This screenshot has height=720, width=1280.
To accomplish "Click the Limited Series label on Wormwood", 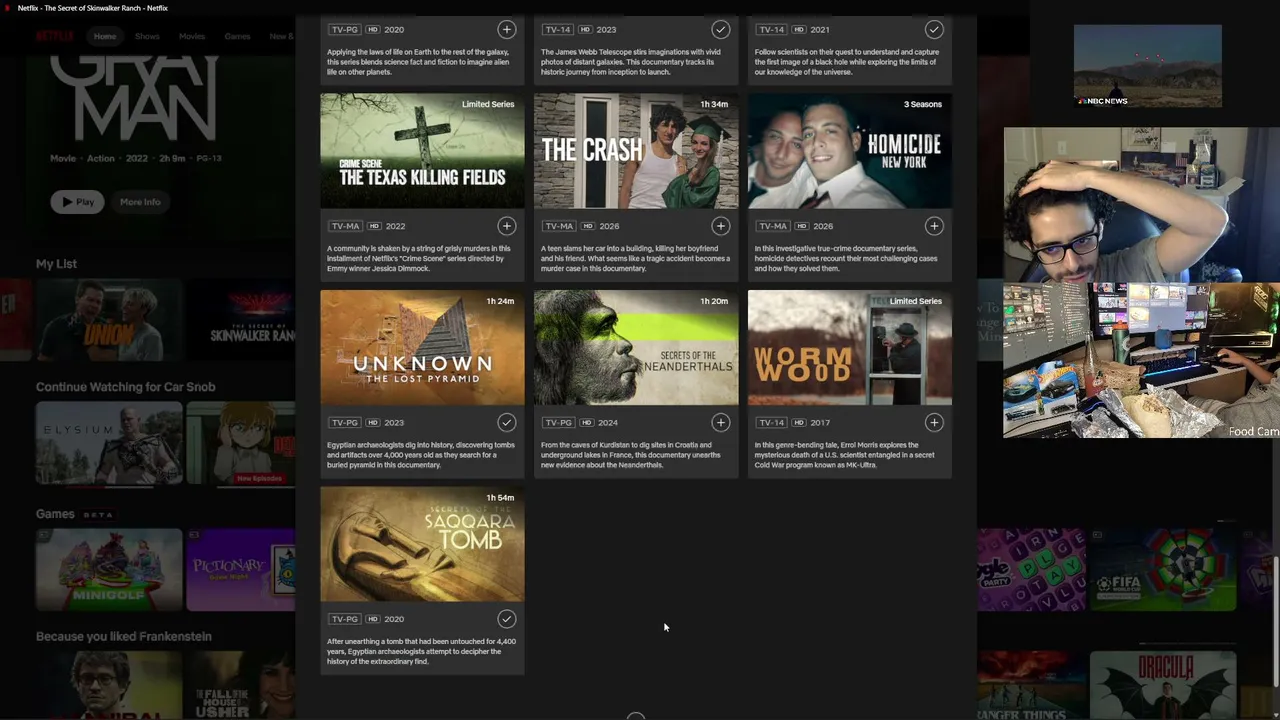I will coord(916,301).
